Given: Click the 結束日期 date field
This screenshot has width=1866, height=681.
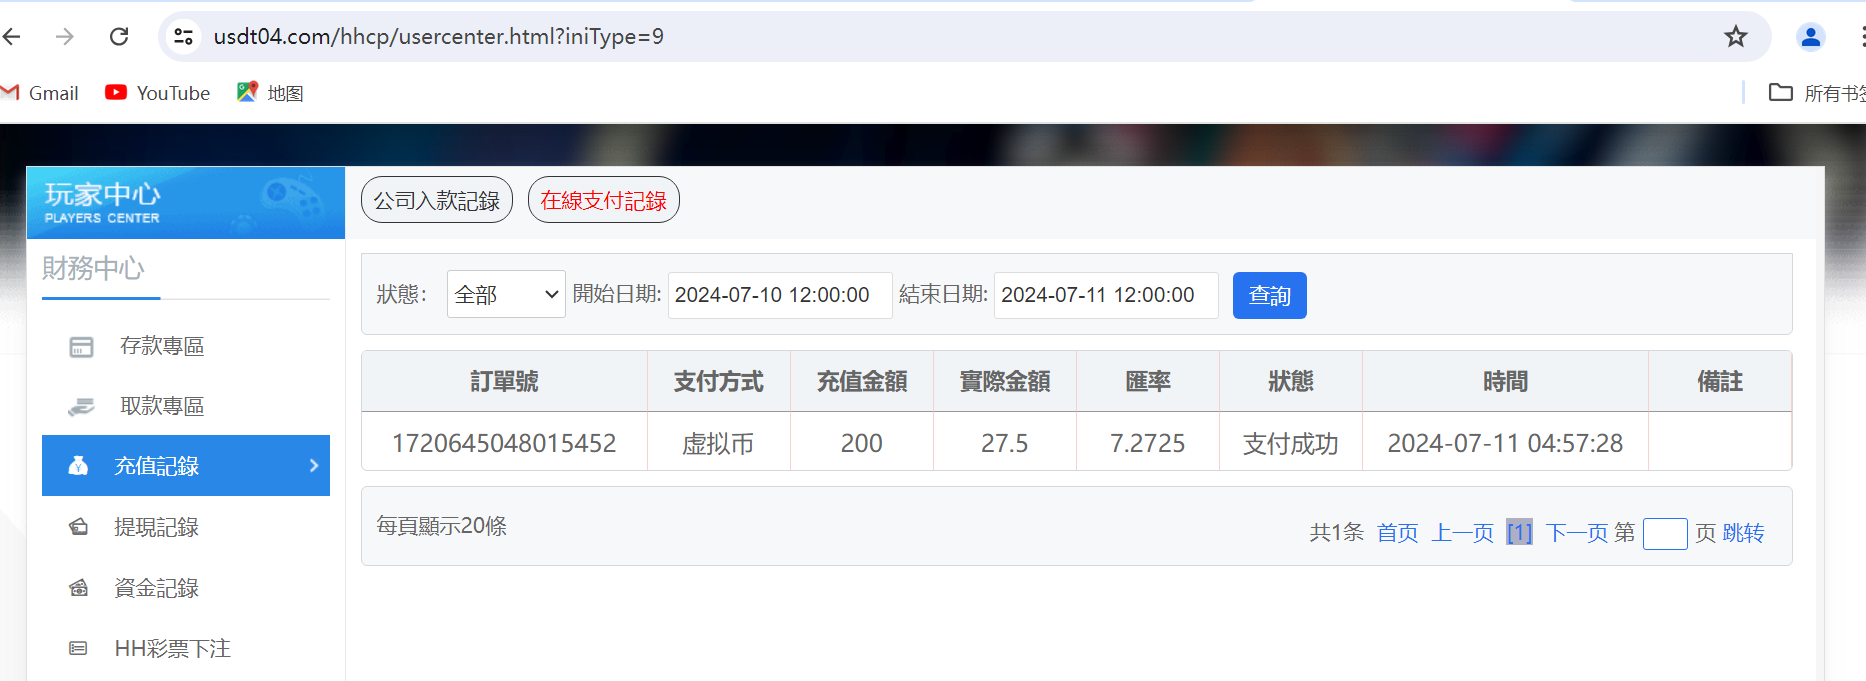Looking at the screenshot, I should tap(1106, 295).
